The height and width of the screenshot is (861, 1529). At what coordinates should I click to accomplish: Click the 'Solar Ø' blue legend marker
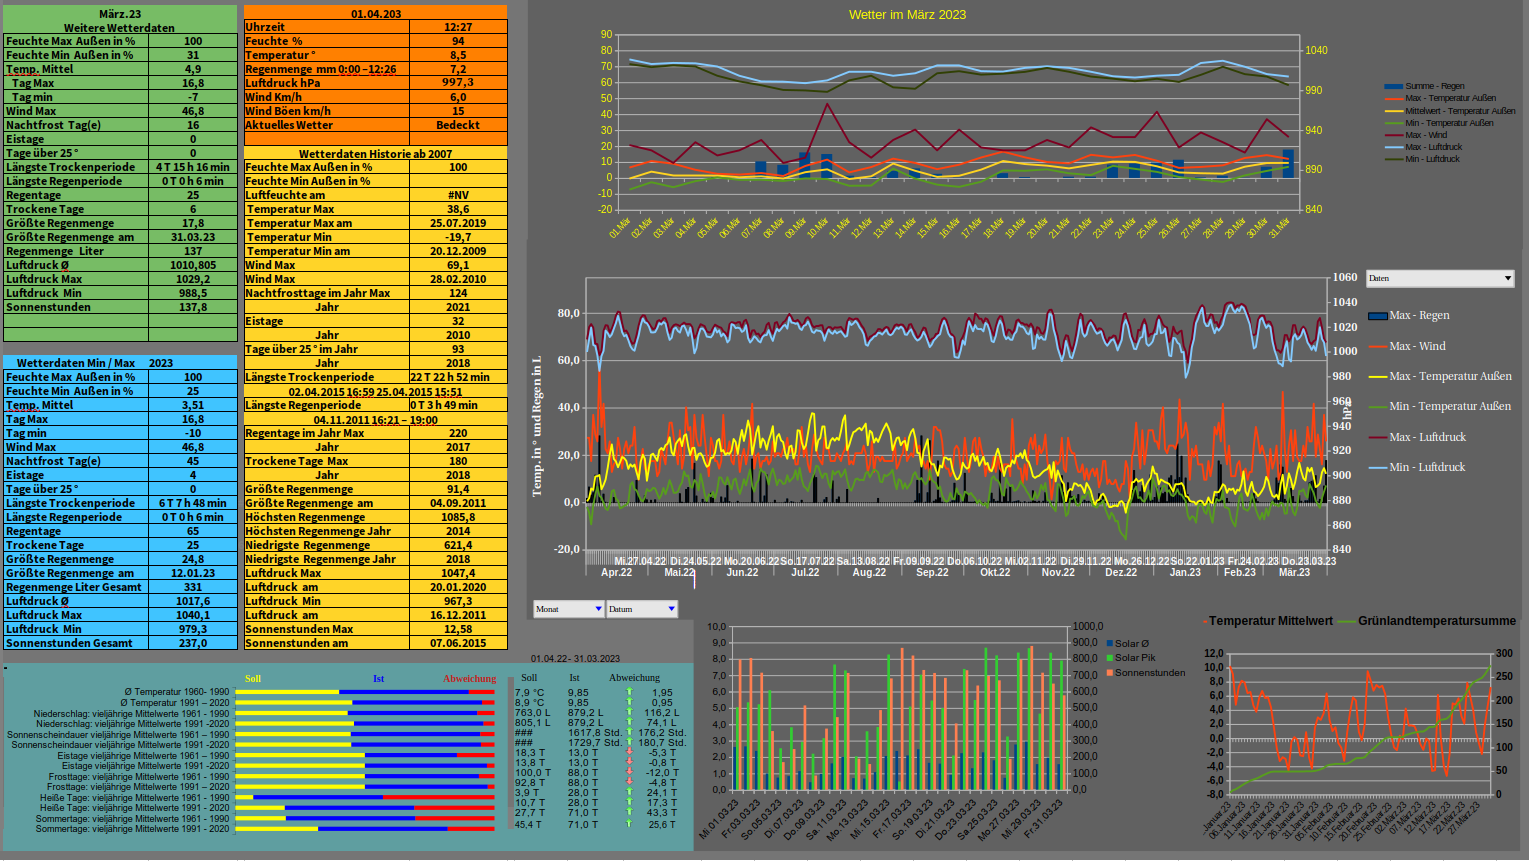coord(1110,644)
